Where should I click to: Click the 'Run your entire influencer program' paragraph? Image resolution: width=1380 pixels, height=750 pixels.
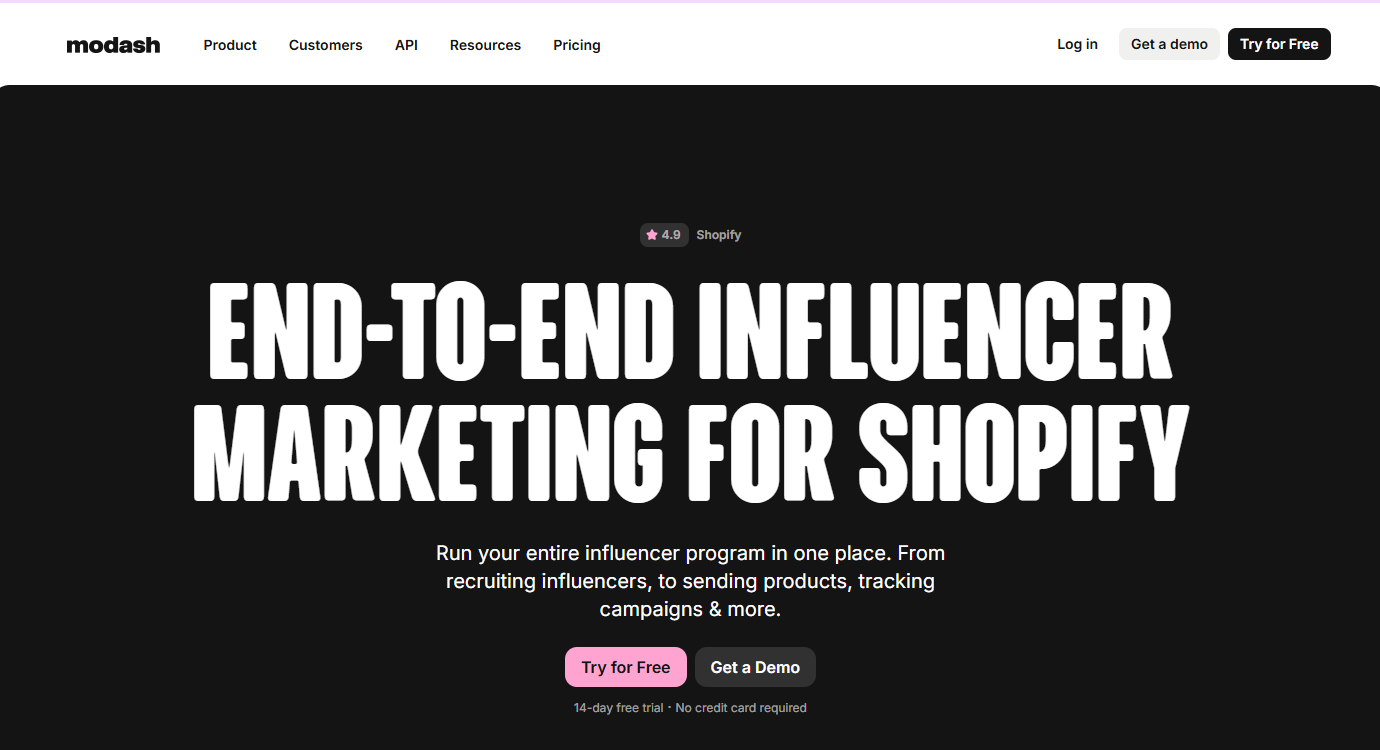click(x=690, y=581)
